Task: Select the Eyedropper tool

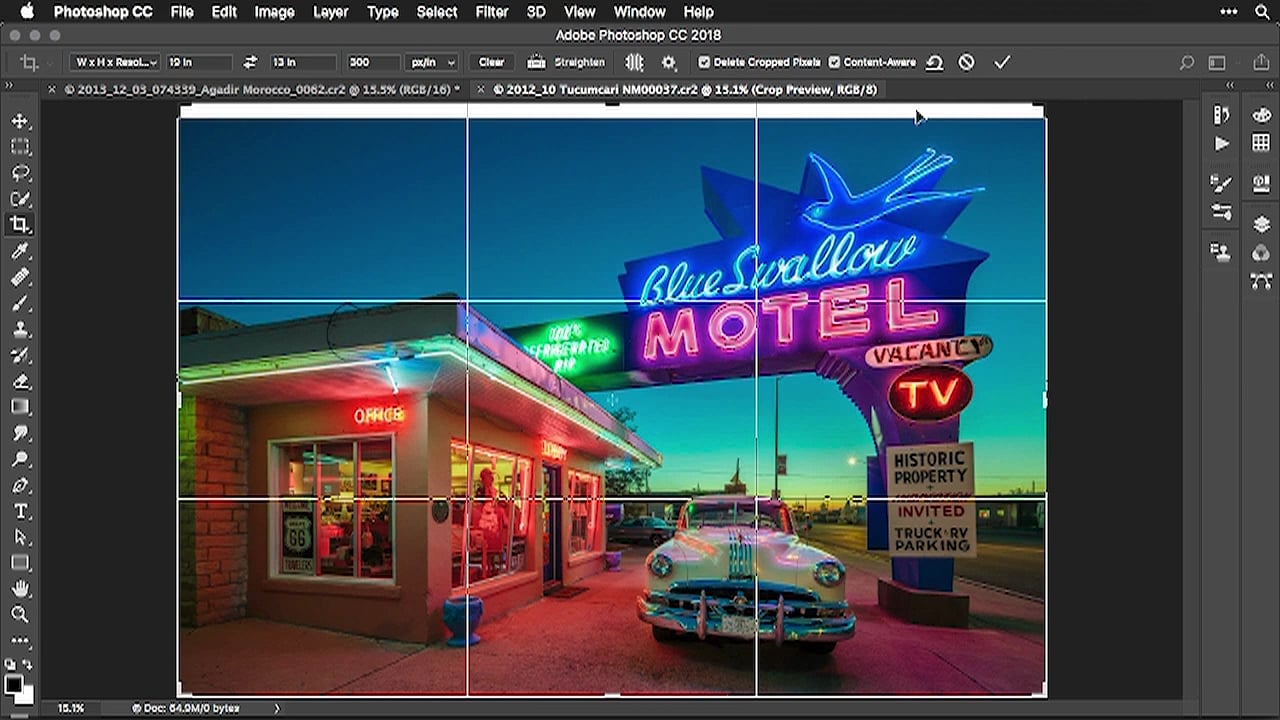Action: click(x=20, y=251)
